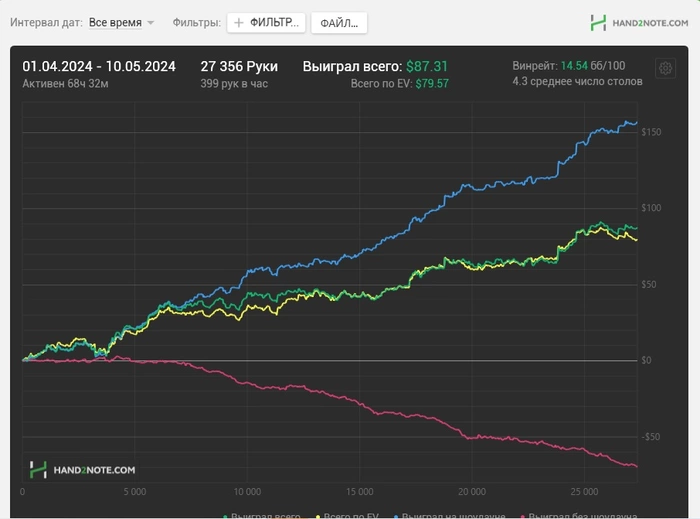Click the $50 y-axis label
Viewport: 700px width, 519px height.
(649, 285)
